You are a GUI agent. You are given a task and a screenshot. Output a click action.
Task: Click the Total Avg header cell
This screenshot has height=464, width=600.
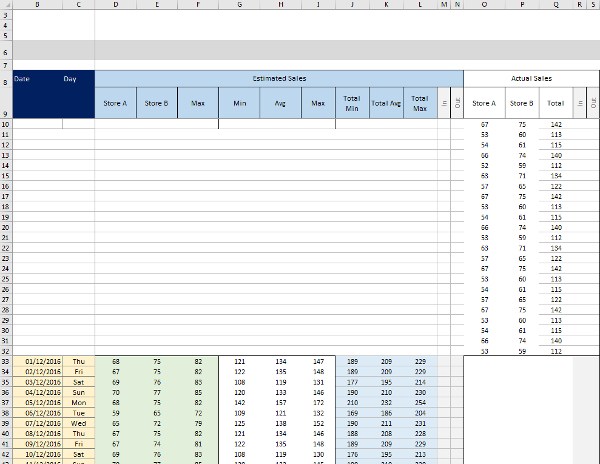(x=386, y=103)
